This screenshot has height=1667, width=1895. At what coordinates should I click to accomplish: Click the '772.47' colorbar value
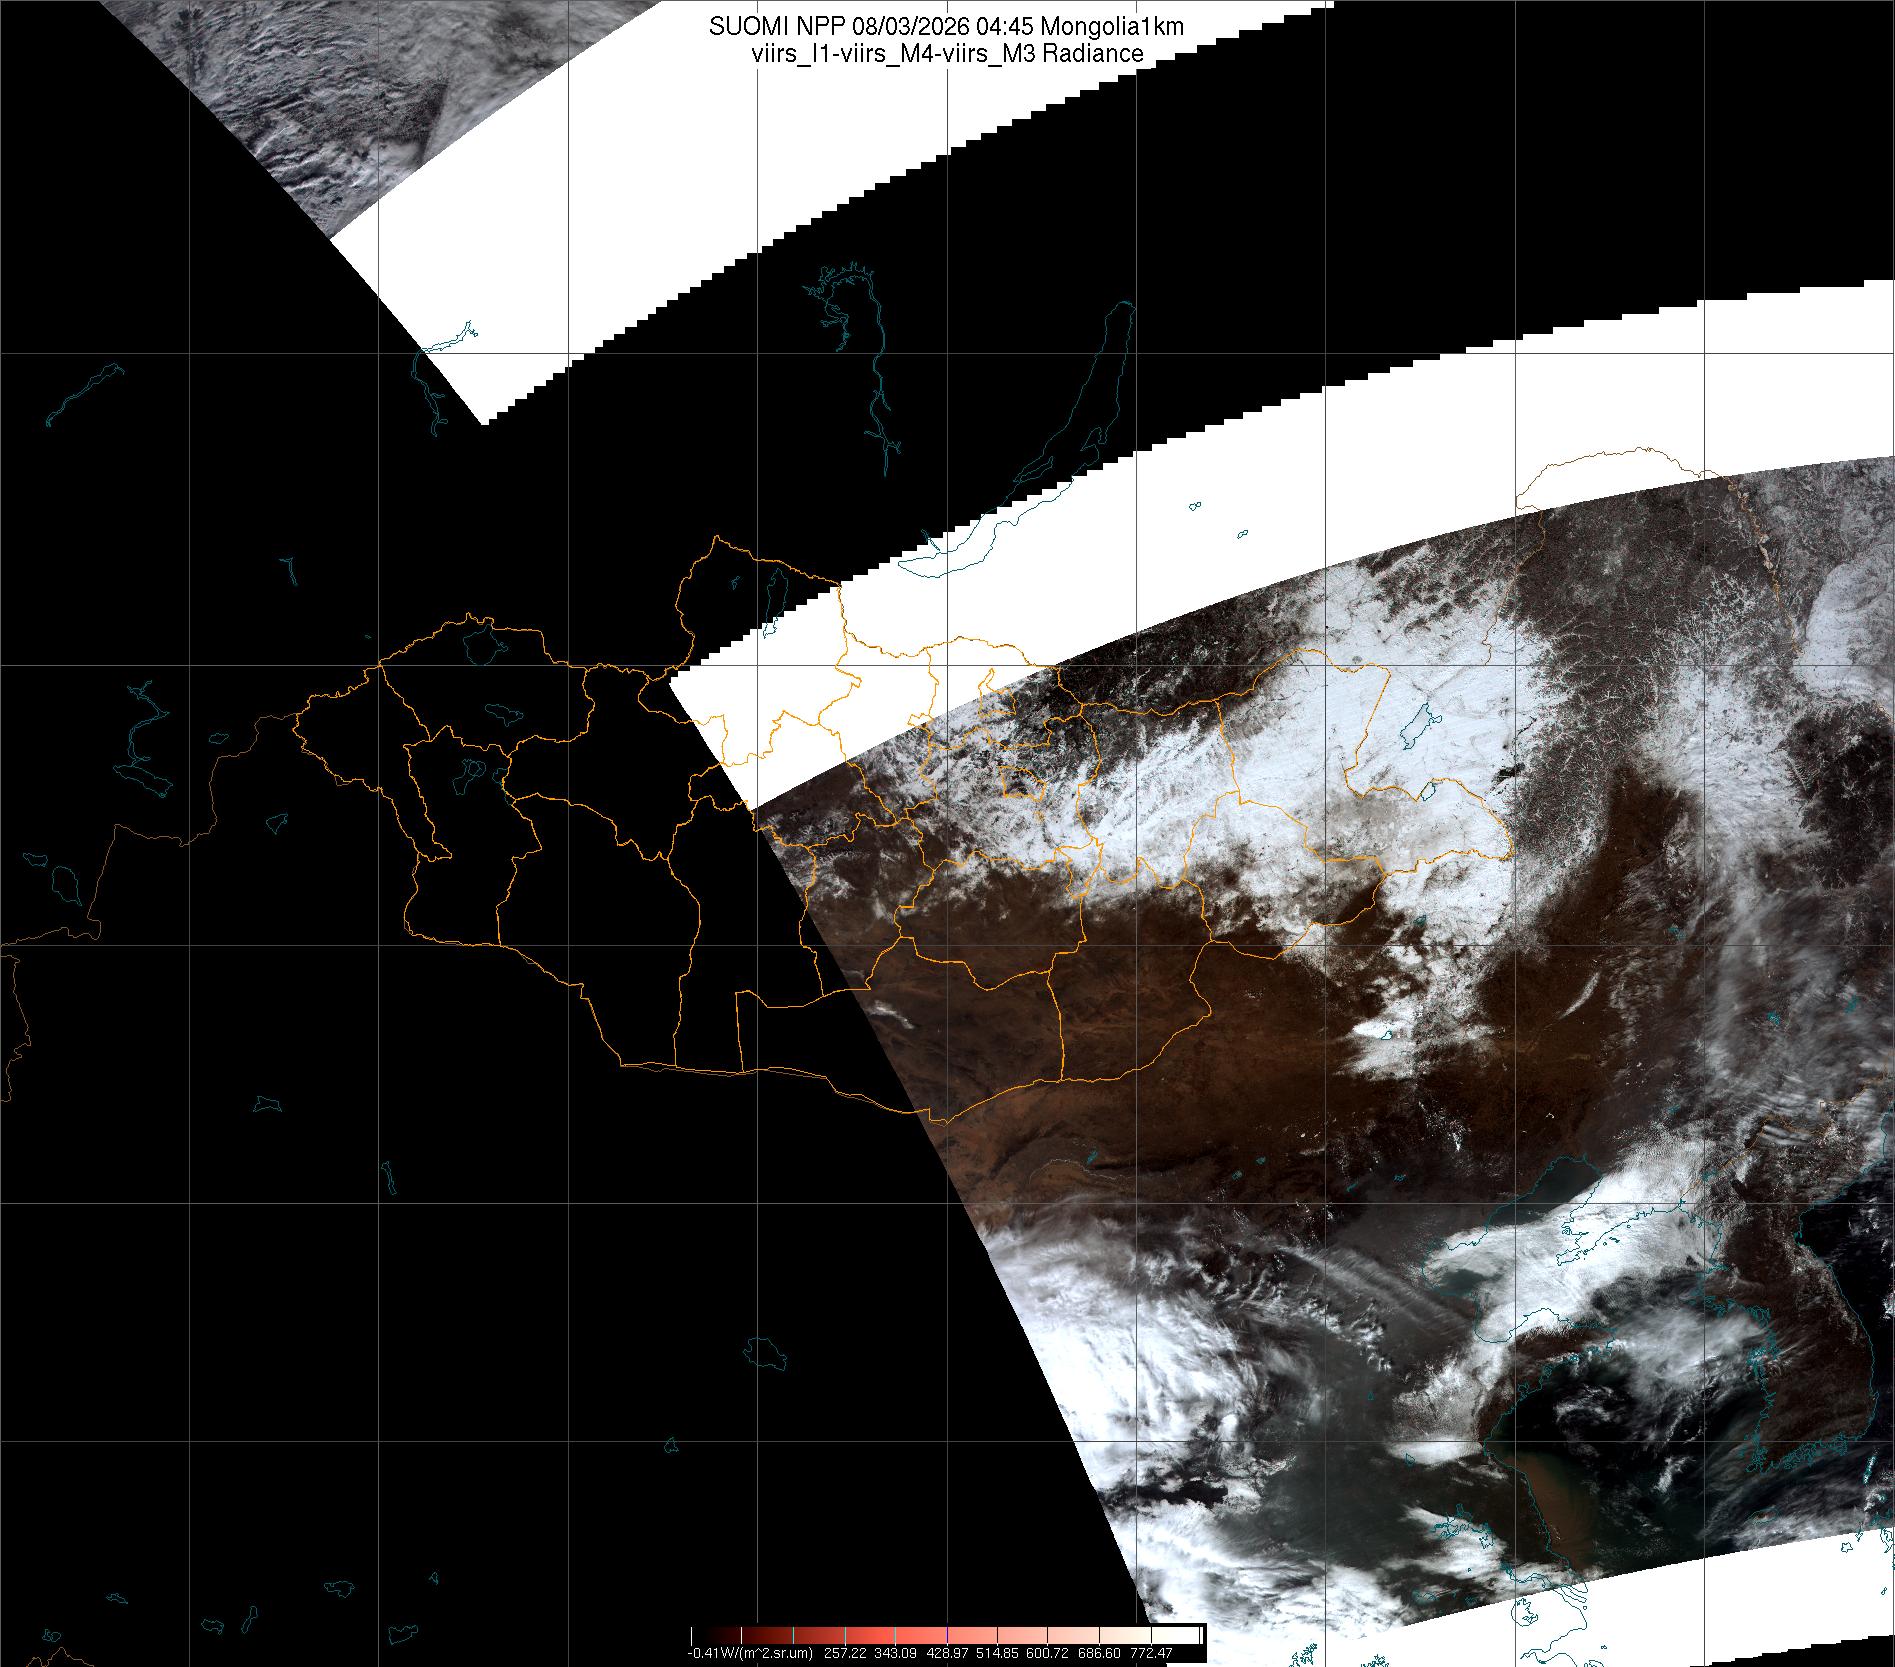click(x=1151, y=1653)
